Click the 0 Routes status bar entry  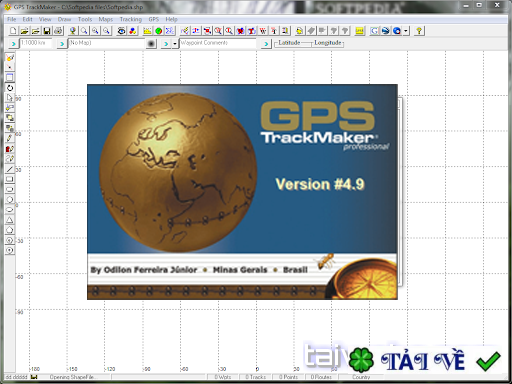tap(321, 377)
